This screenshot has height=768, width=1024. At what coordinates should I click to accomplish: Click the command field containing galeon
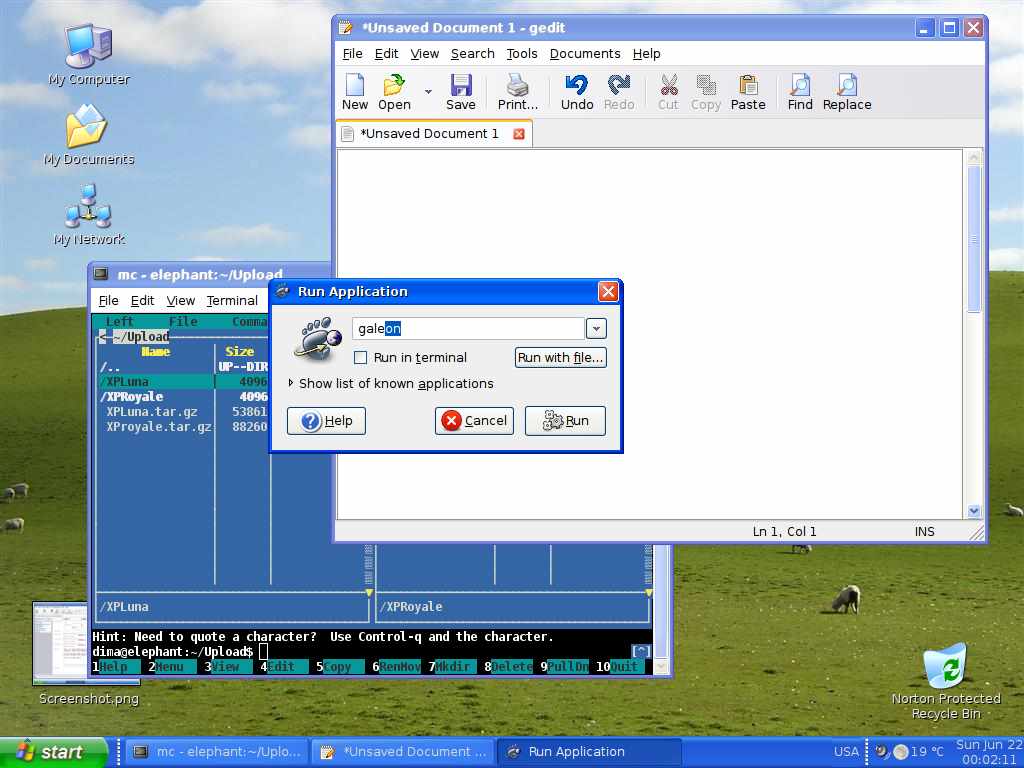click(x=468, y=328)
